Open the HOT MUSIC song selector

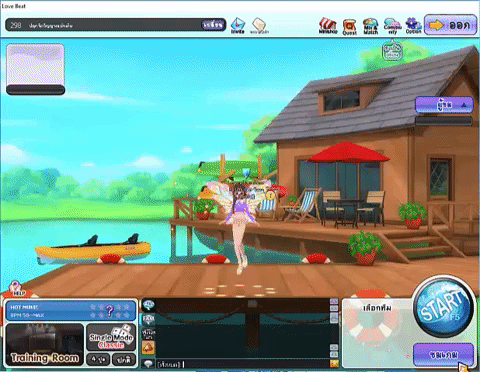[71, 311]
